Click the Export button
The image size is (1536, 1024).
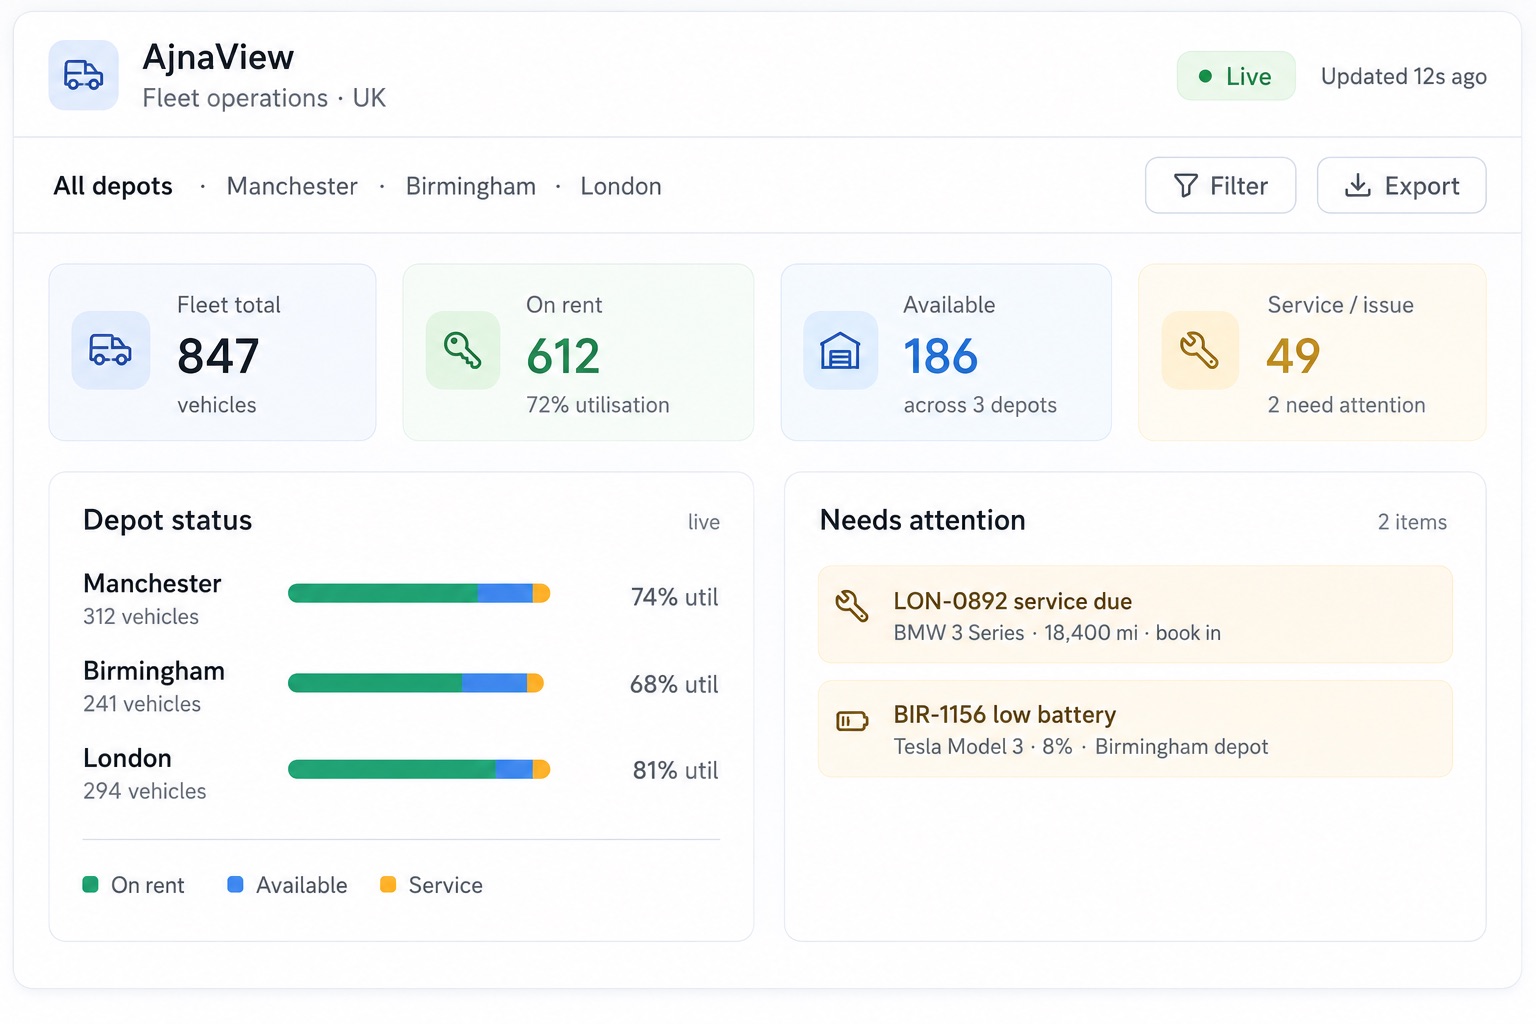tap(1401, 185)
